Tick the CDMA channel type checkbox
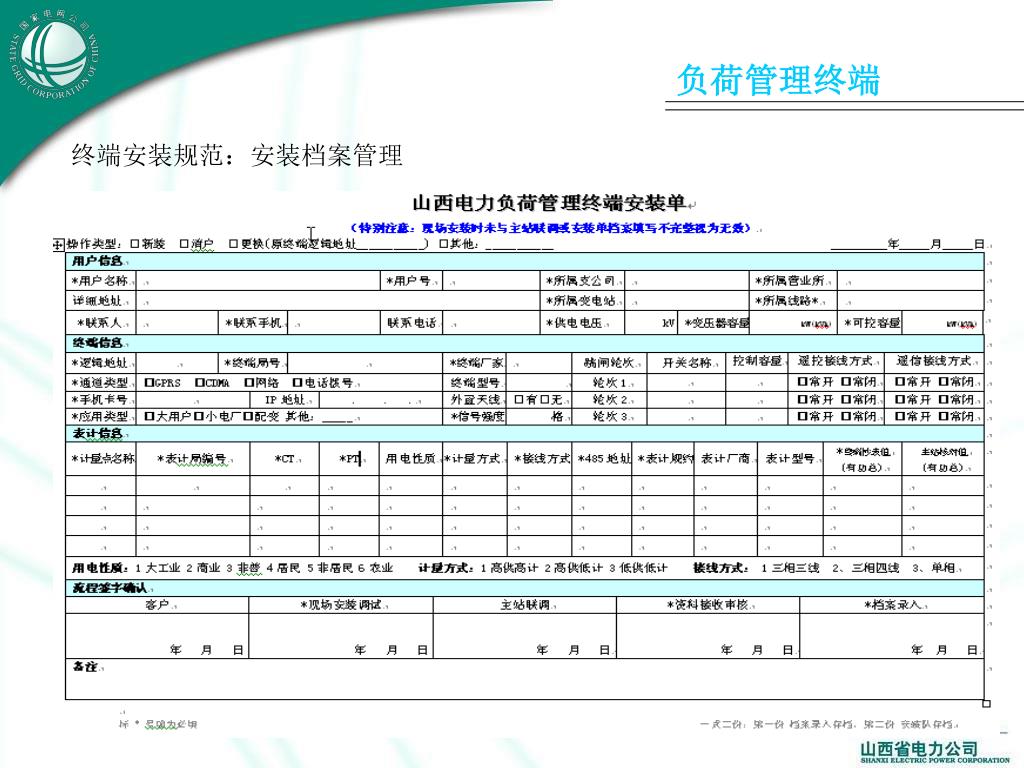This screenshot has width=1024, height=768. click(200, 382)
